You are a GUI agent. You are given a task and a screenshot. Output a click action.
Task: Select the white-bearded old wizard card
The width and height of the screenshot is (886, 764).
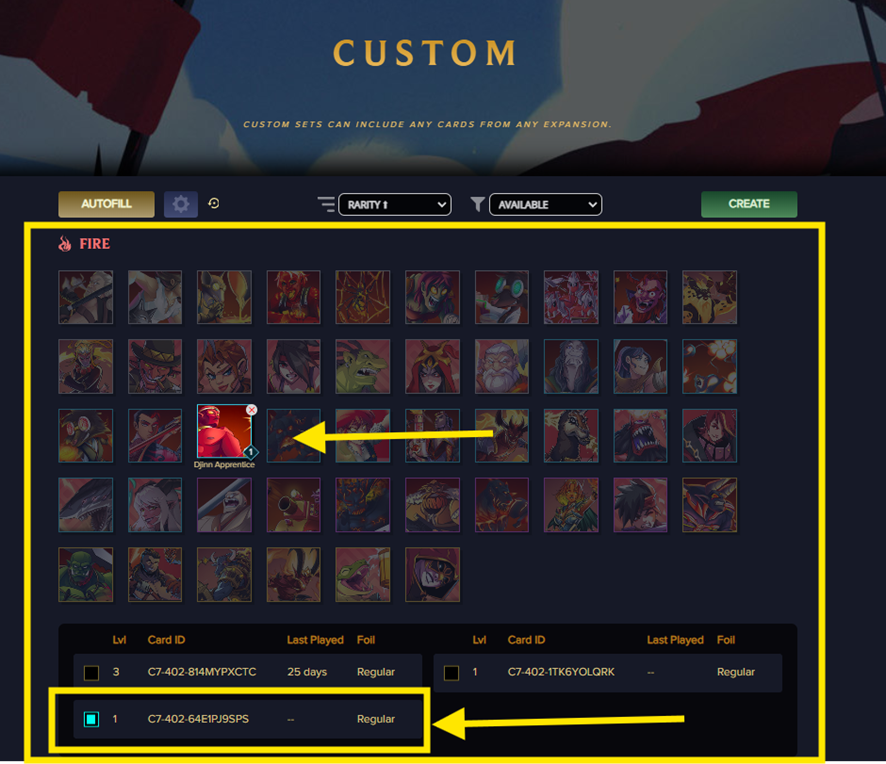click(502, 366)
